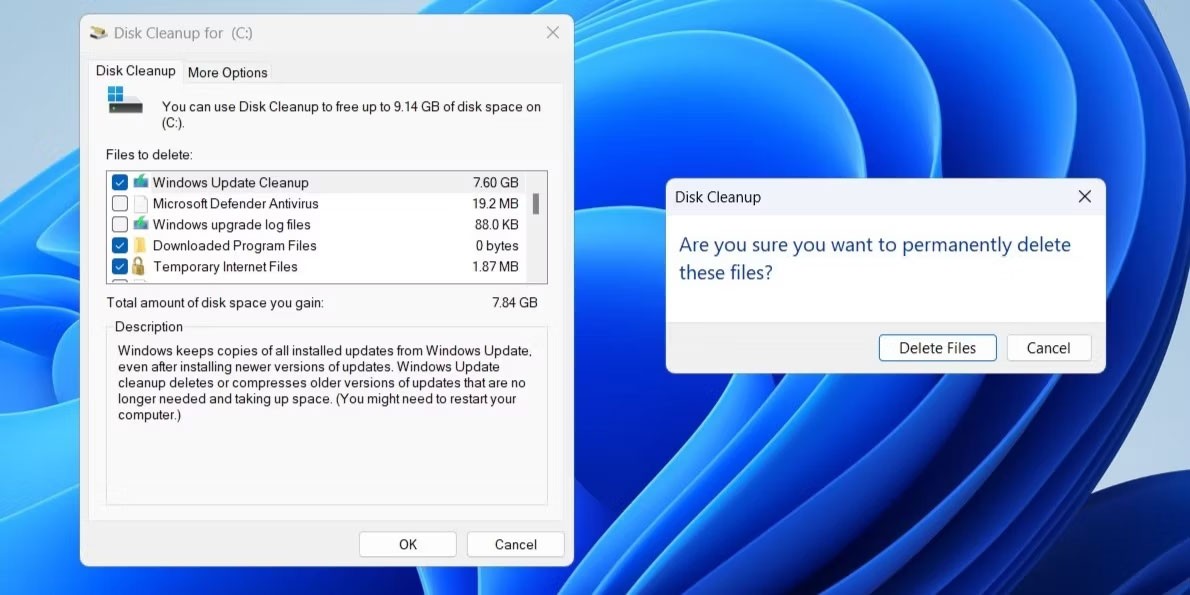Viewport: 1190px width, 595px height.
Task: Click the Windows upgrade log files icon
Action: [x=140, y=225]
